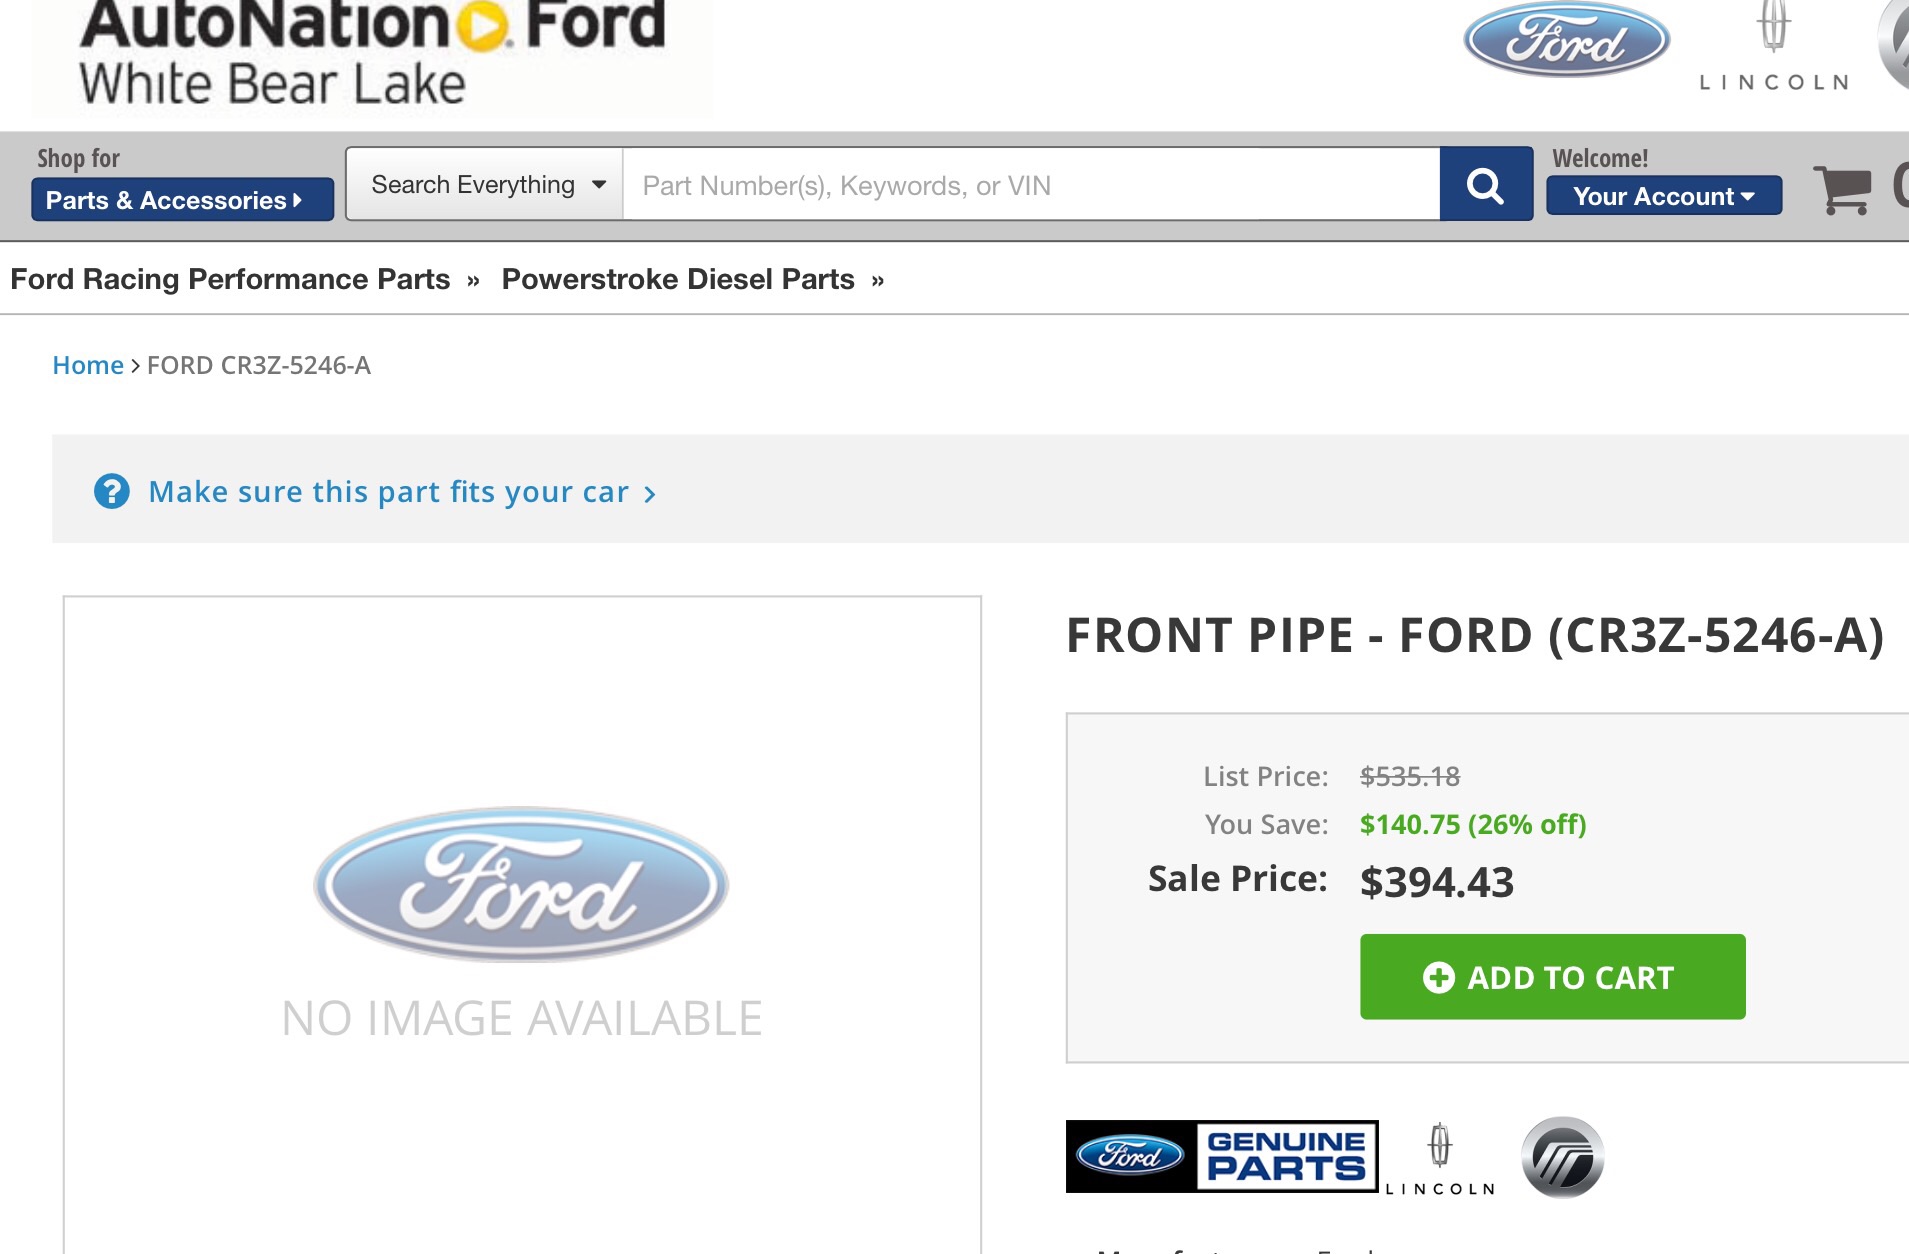The width and height of the screenshot is (1909, 1254).
Task: Click the No Image Available product thumbnail
Action: (522, 920)
